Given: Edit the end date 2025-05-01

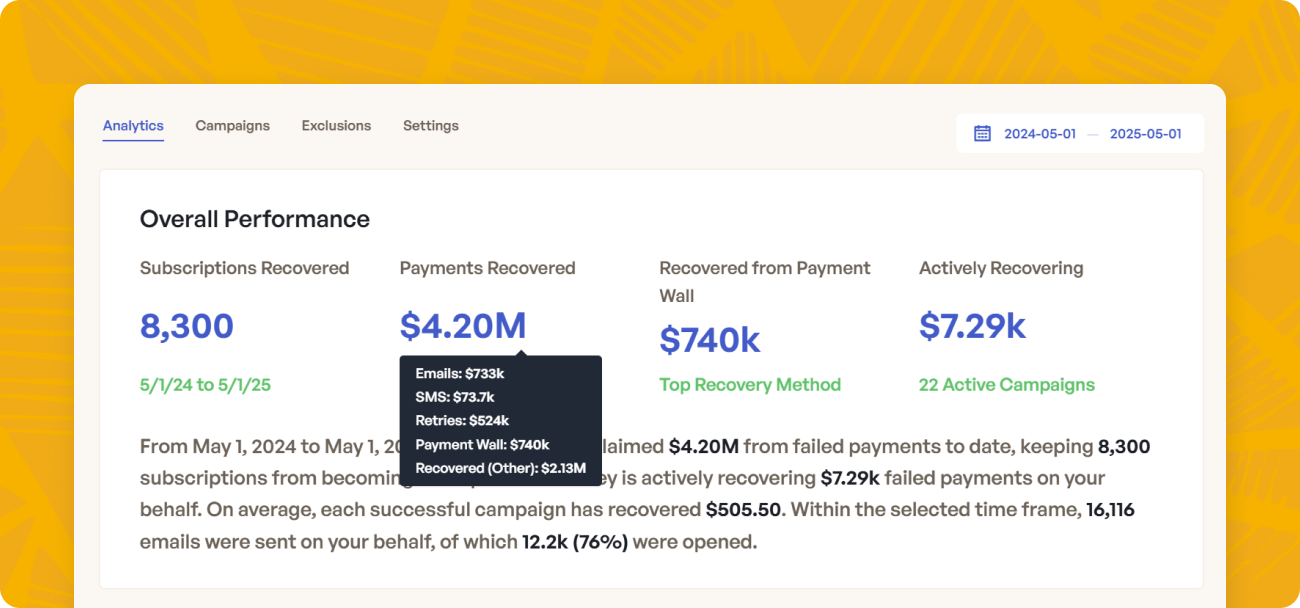Looking at the screenshot, I should (1145, 134).
